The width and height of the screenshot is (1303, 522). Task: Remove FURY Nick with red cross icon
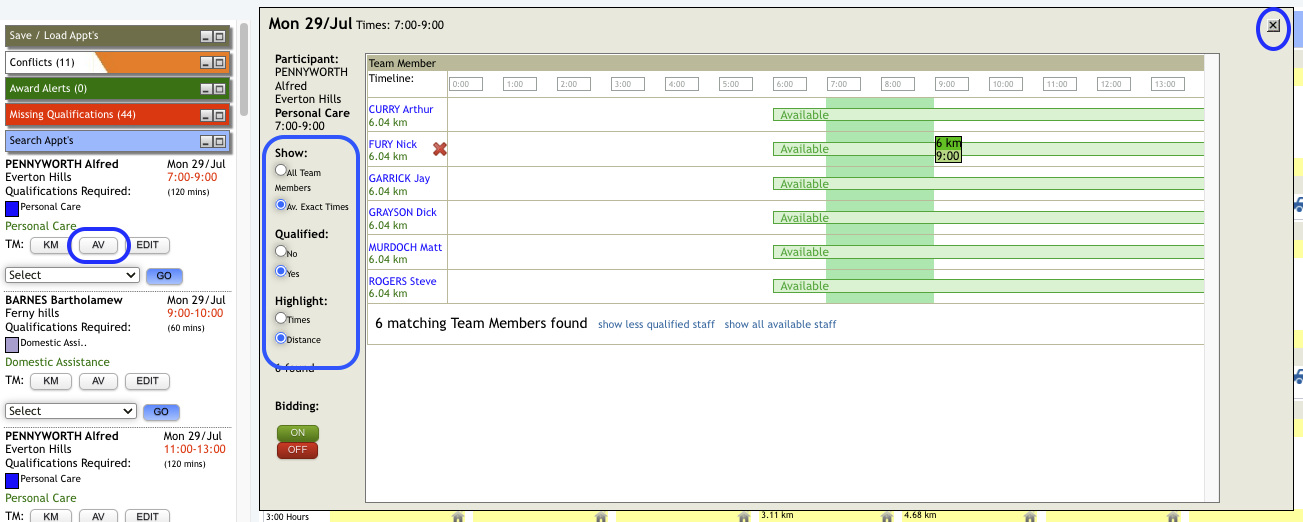439,149
